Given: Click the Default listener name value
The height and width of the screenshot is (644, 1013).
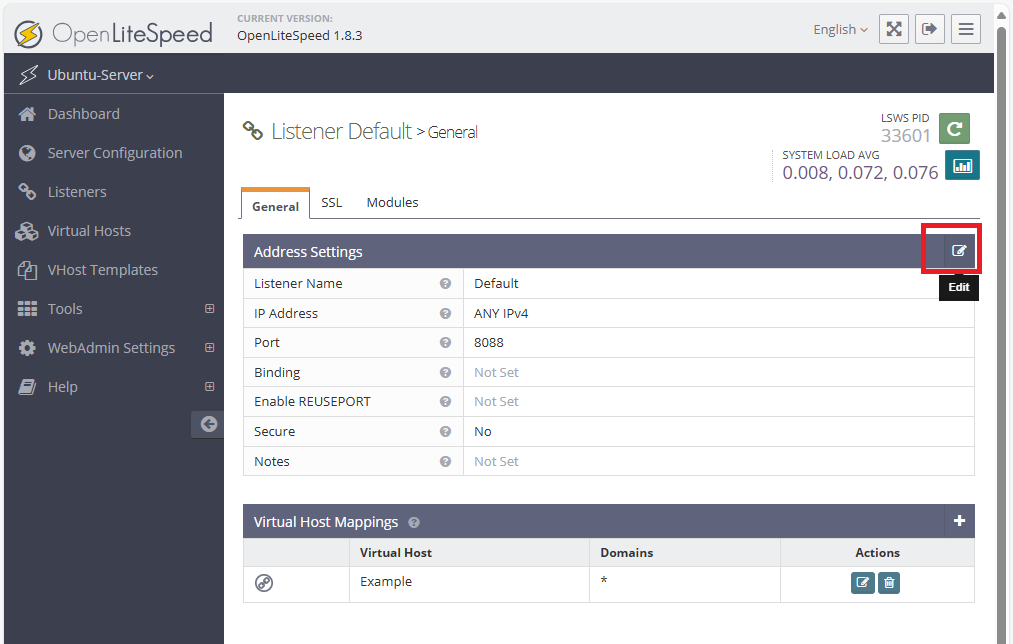Looking at the screenshot, I should [496, 284].
